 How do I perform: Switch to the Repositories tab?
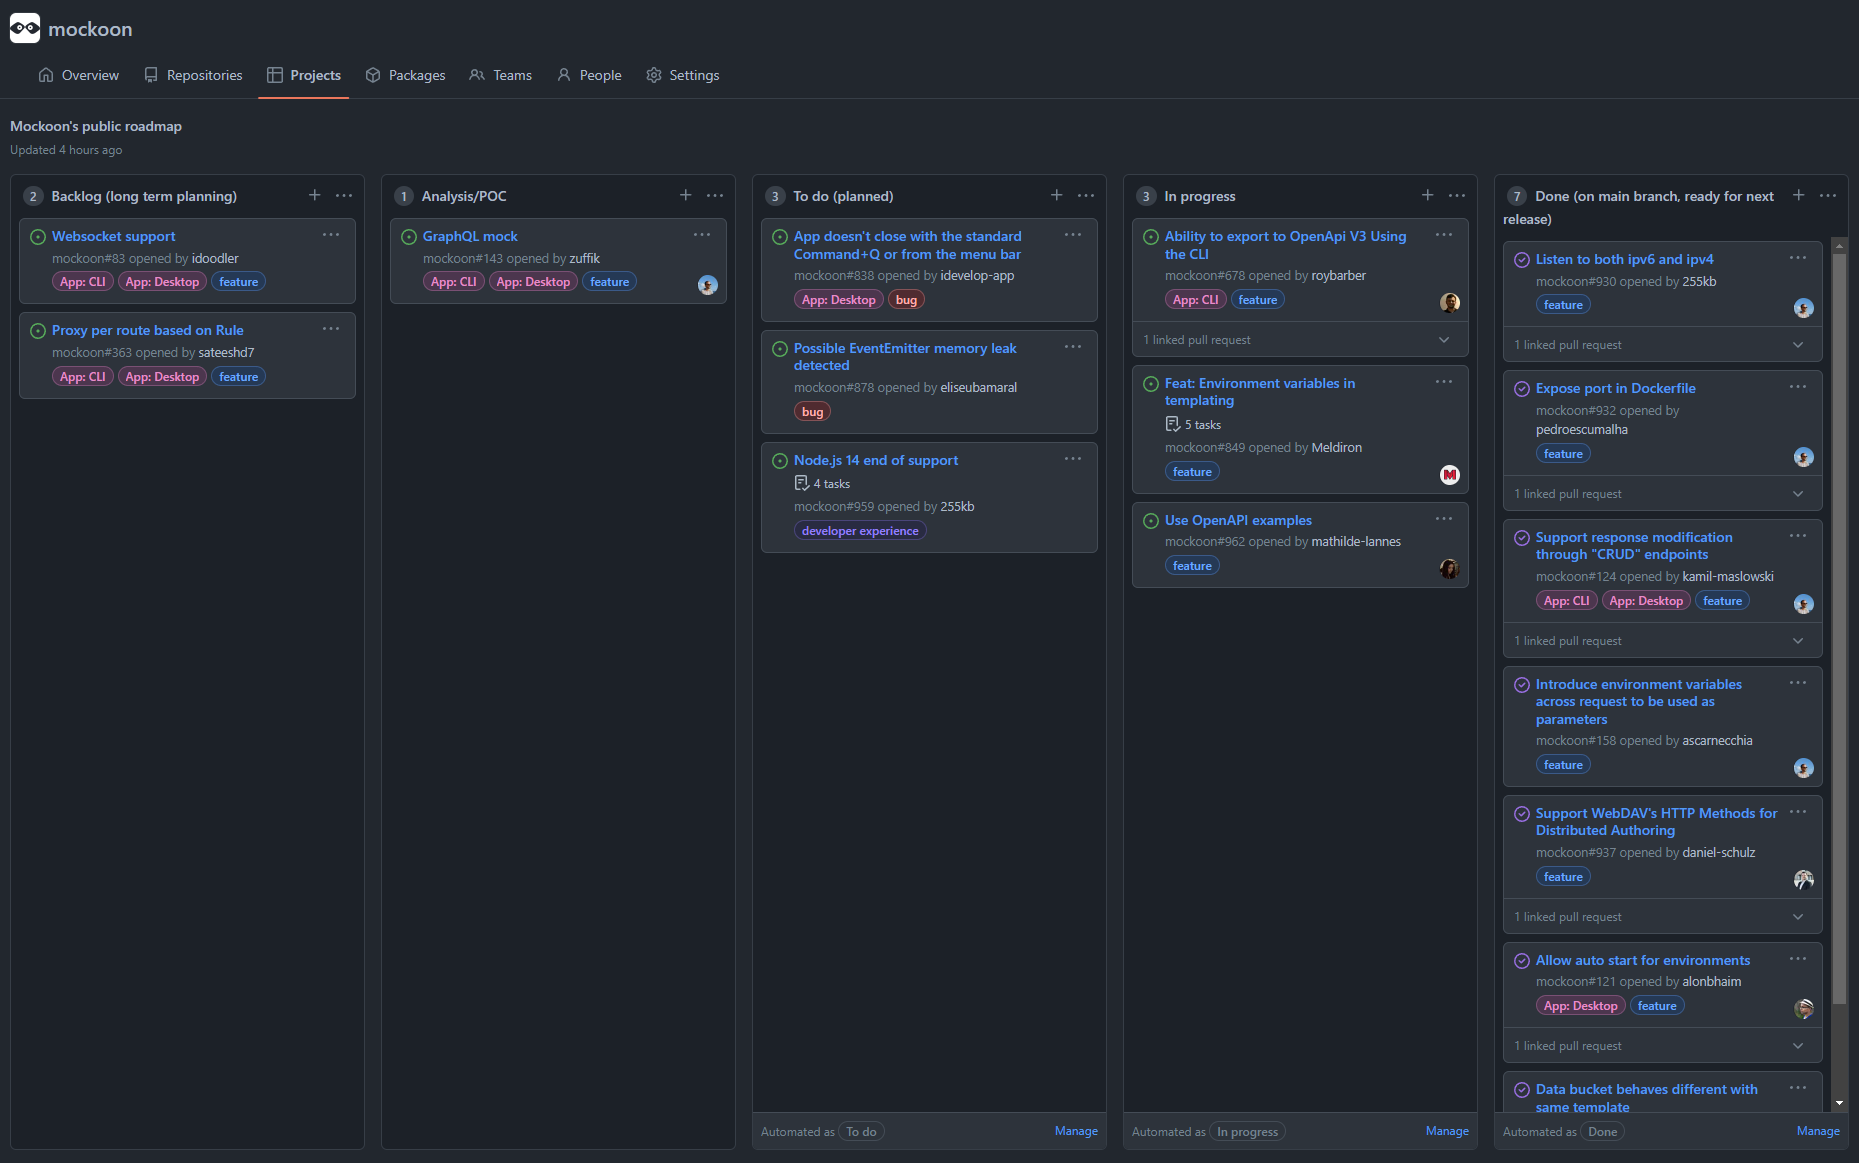pos(203,75)
